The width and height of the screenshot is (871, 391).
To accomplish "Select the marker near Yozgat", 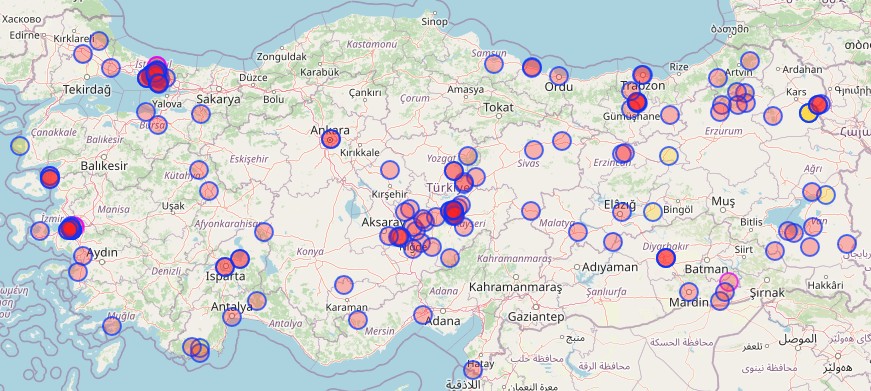I will (x=468, y=156).
